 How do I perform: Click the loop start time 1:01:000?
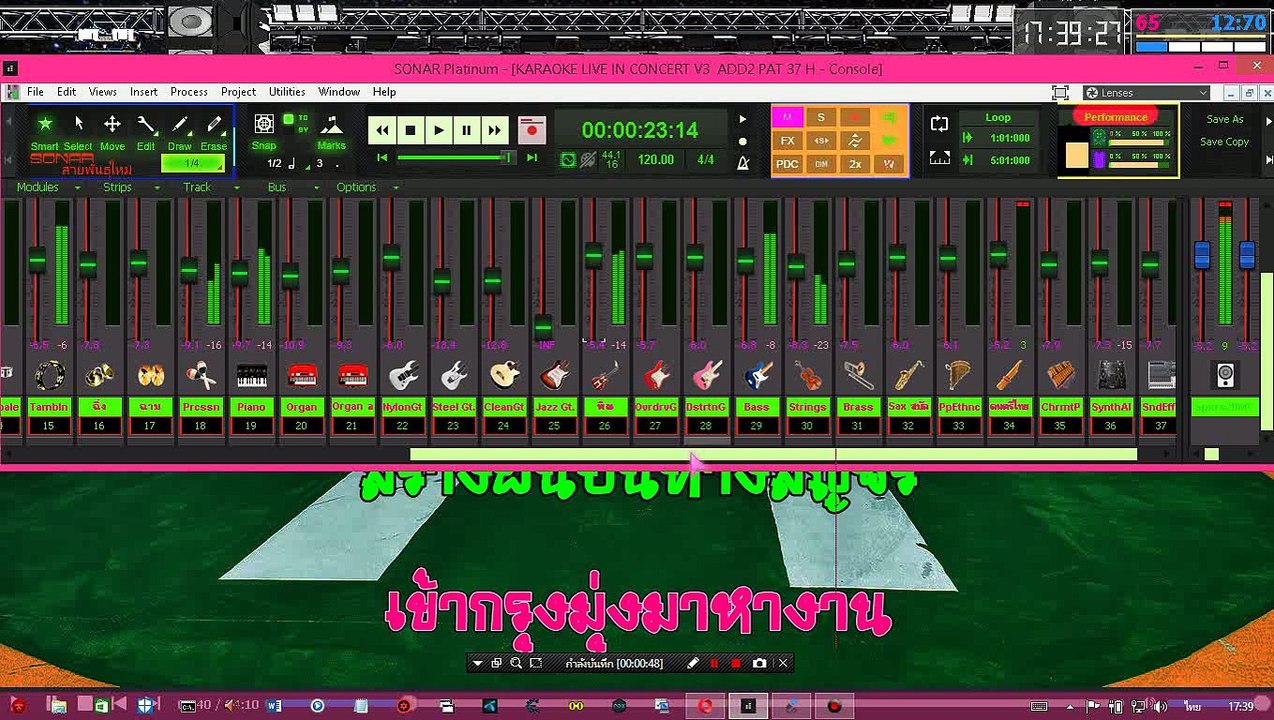tap(1010, 138)
